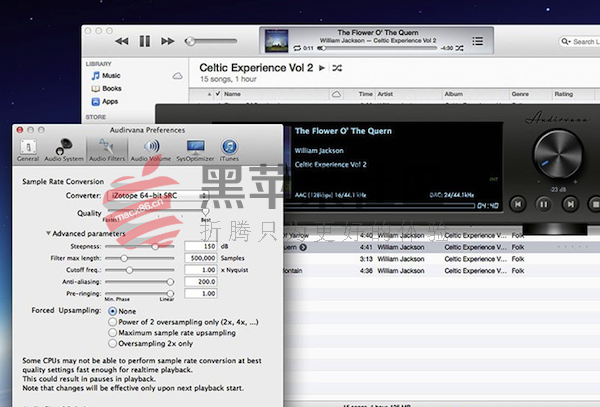Adjust the Pre-ringing slider

pos(170,293)
